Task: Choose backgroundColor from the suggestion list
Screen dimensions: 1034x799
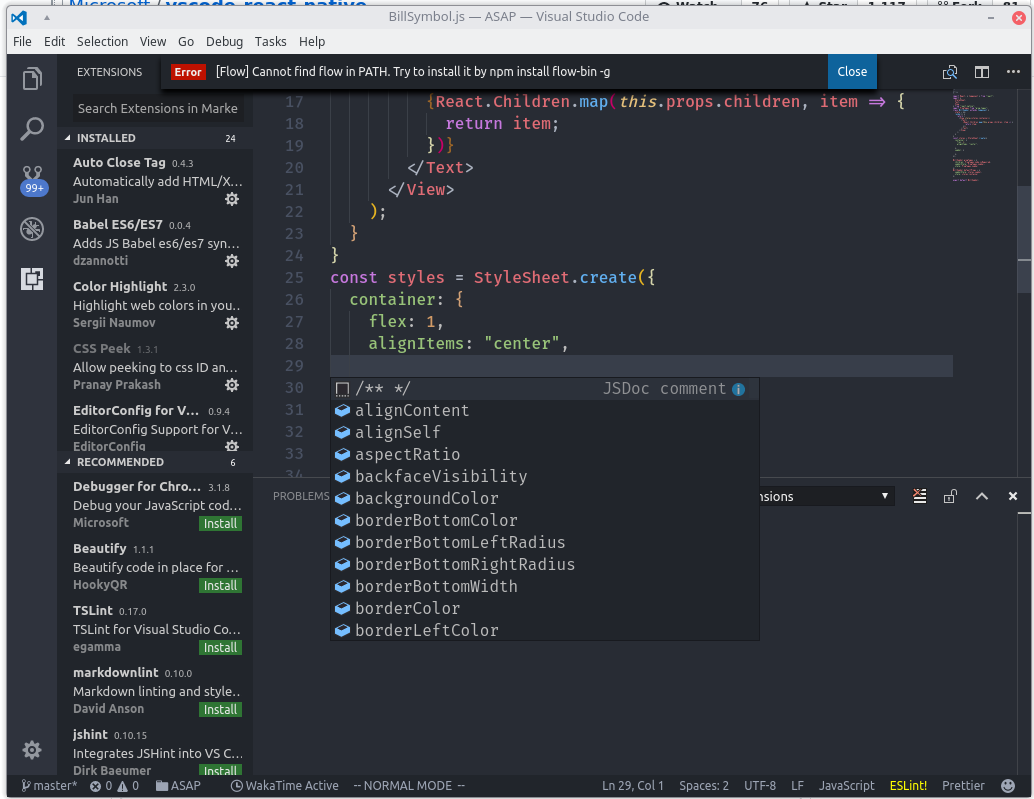Action: point(545,498)
